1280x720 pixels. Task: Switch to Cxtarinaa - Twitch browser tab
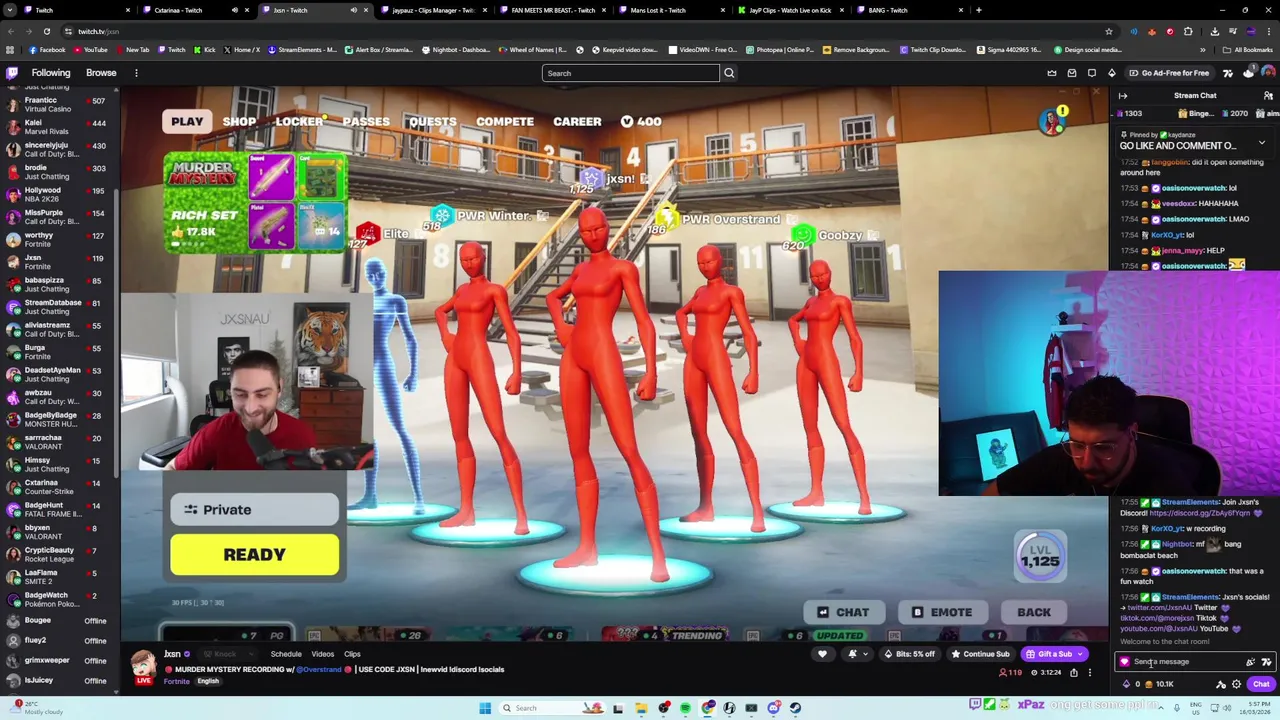tap(195, 10)
